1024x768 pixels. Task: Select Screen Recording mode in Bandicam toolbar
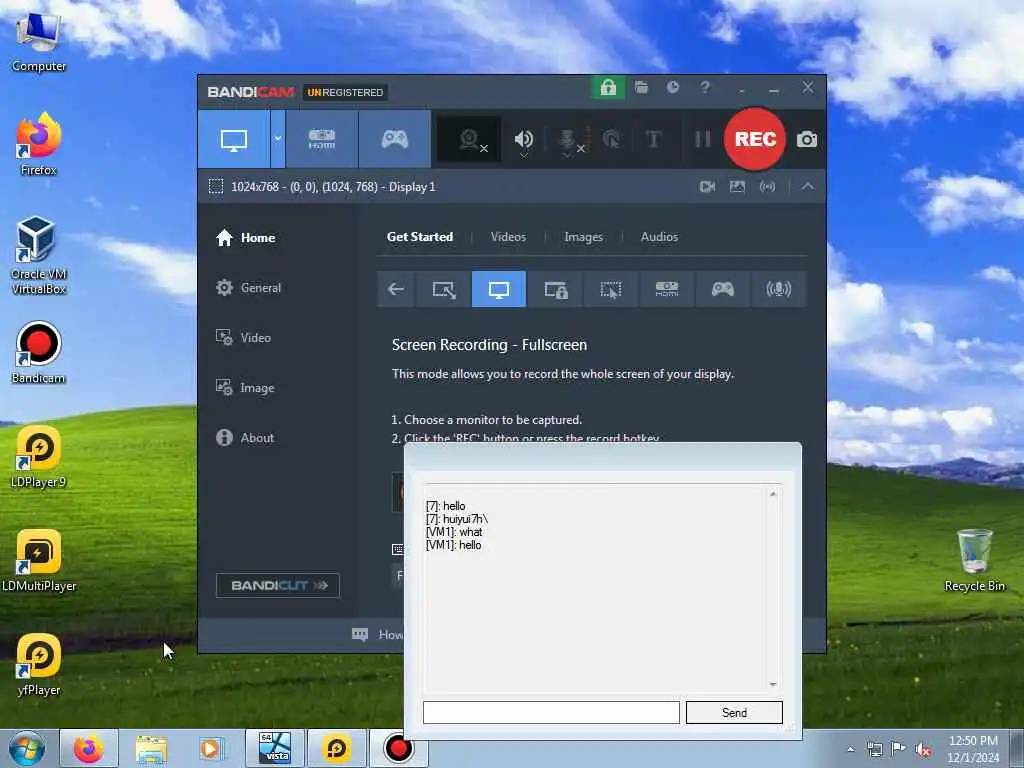click(234, 139)
